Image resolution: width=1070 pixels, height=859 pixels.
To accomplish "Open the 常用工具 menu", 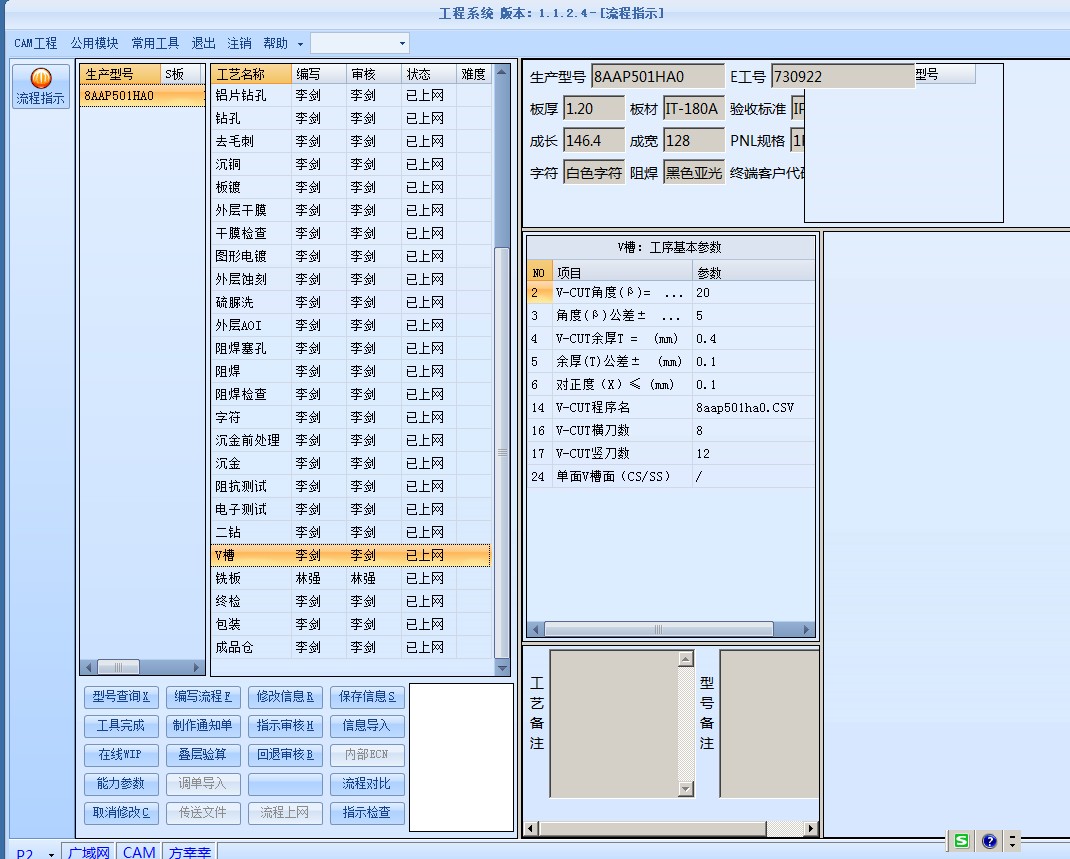I will pos(155,44).
